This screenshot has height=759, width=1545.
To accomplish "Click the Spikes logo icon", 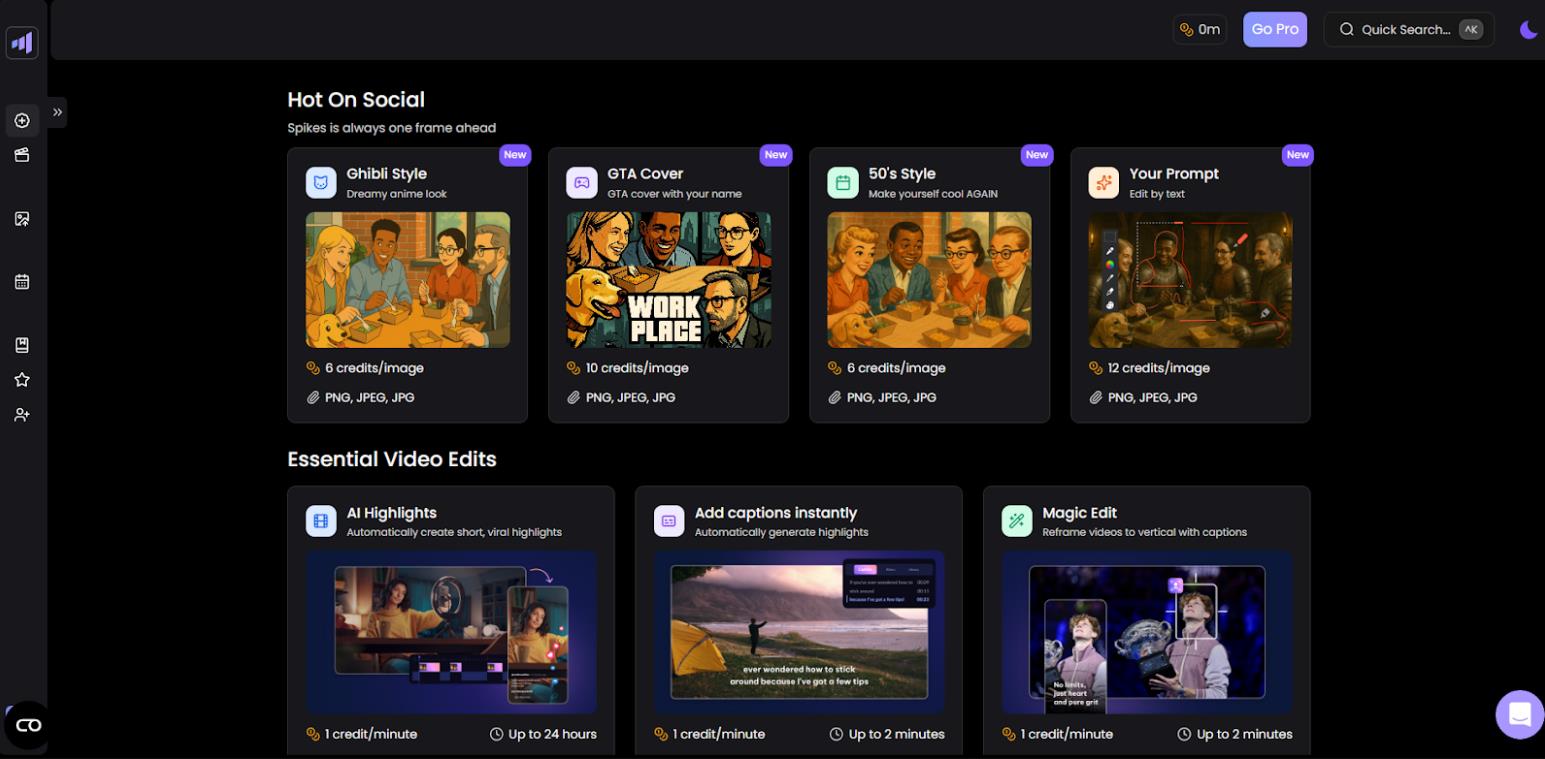I will [x=22, y=43].
